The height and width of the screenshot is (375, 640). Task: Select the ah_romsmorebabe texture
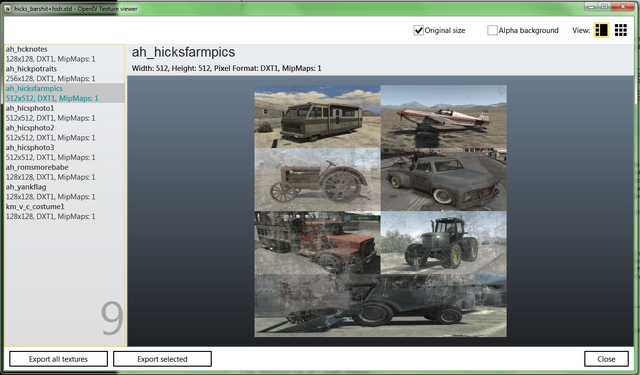[64, 172]
